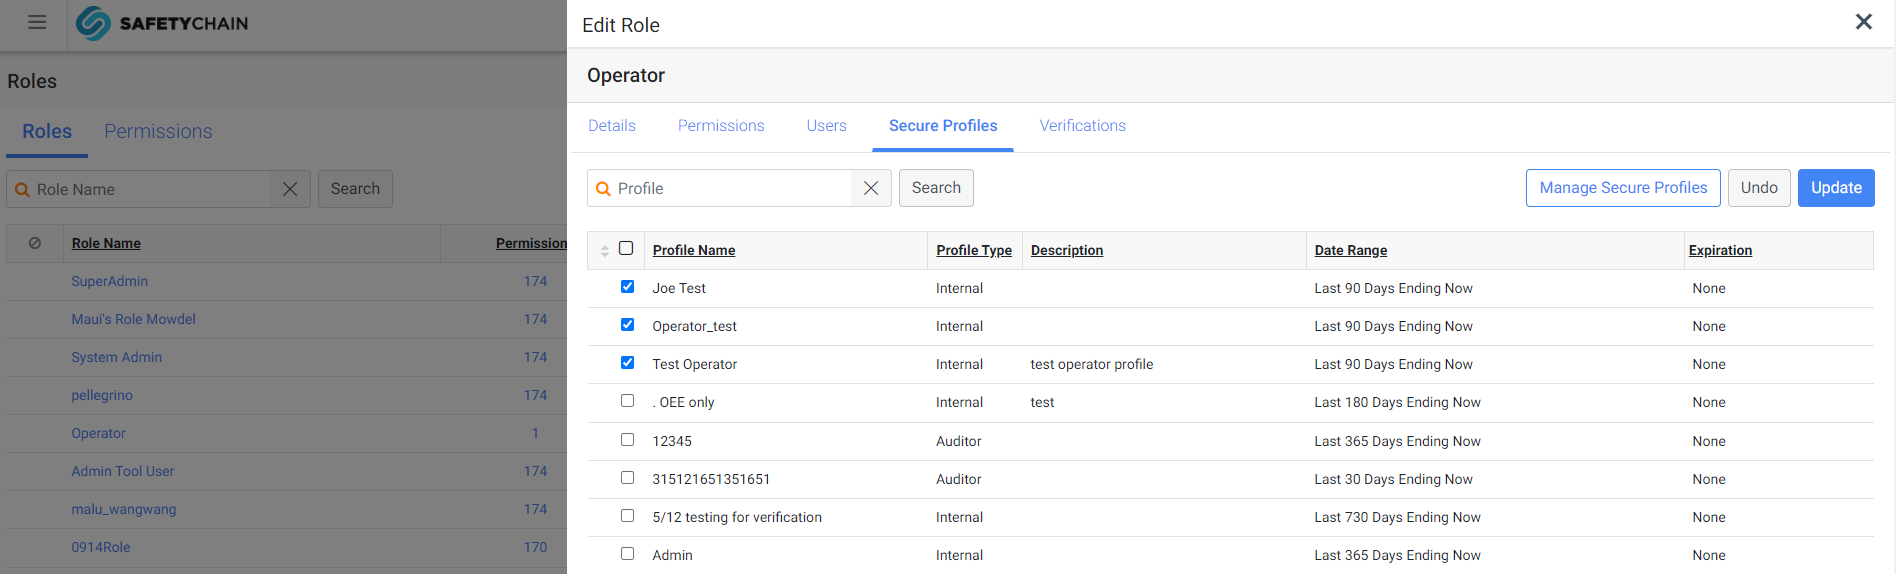Screen dimensions: 1896x574
Task: Open the Permissions tab in Edit Role
Action: [x=721, y=126]
